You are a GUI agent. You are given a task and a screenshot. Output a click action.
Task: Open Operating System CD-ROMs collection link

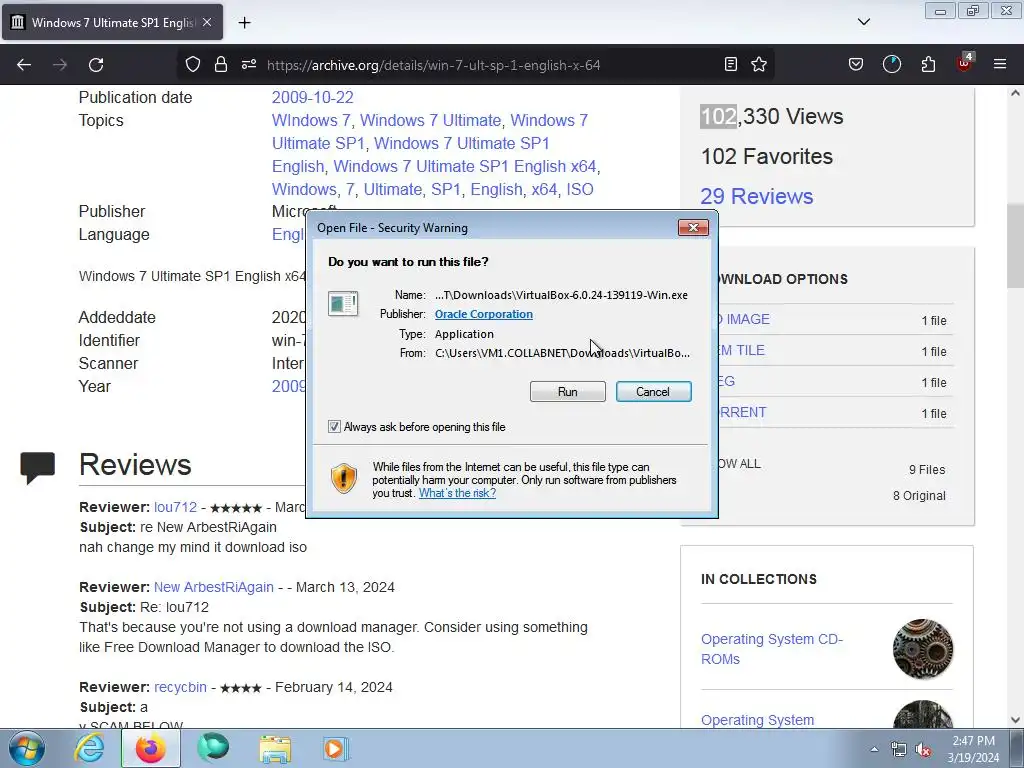[771, 649]
